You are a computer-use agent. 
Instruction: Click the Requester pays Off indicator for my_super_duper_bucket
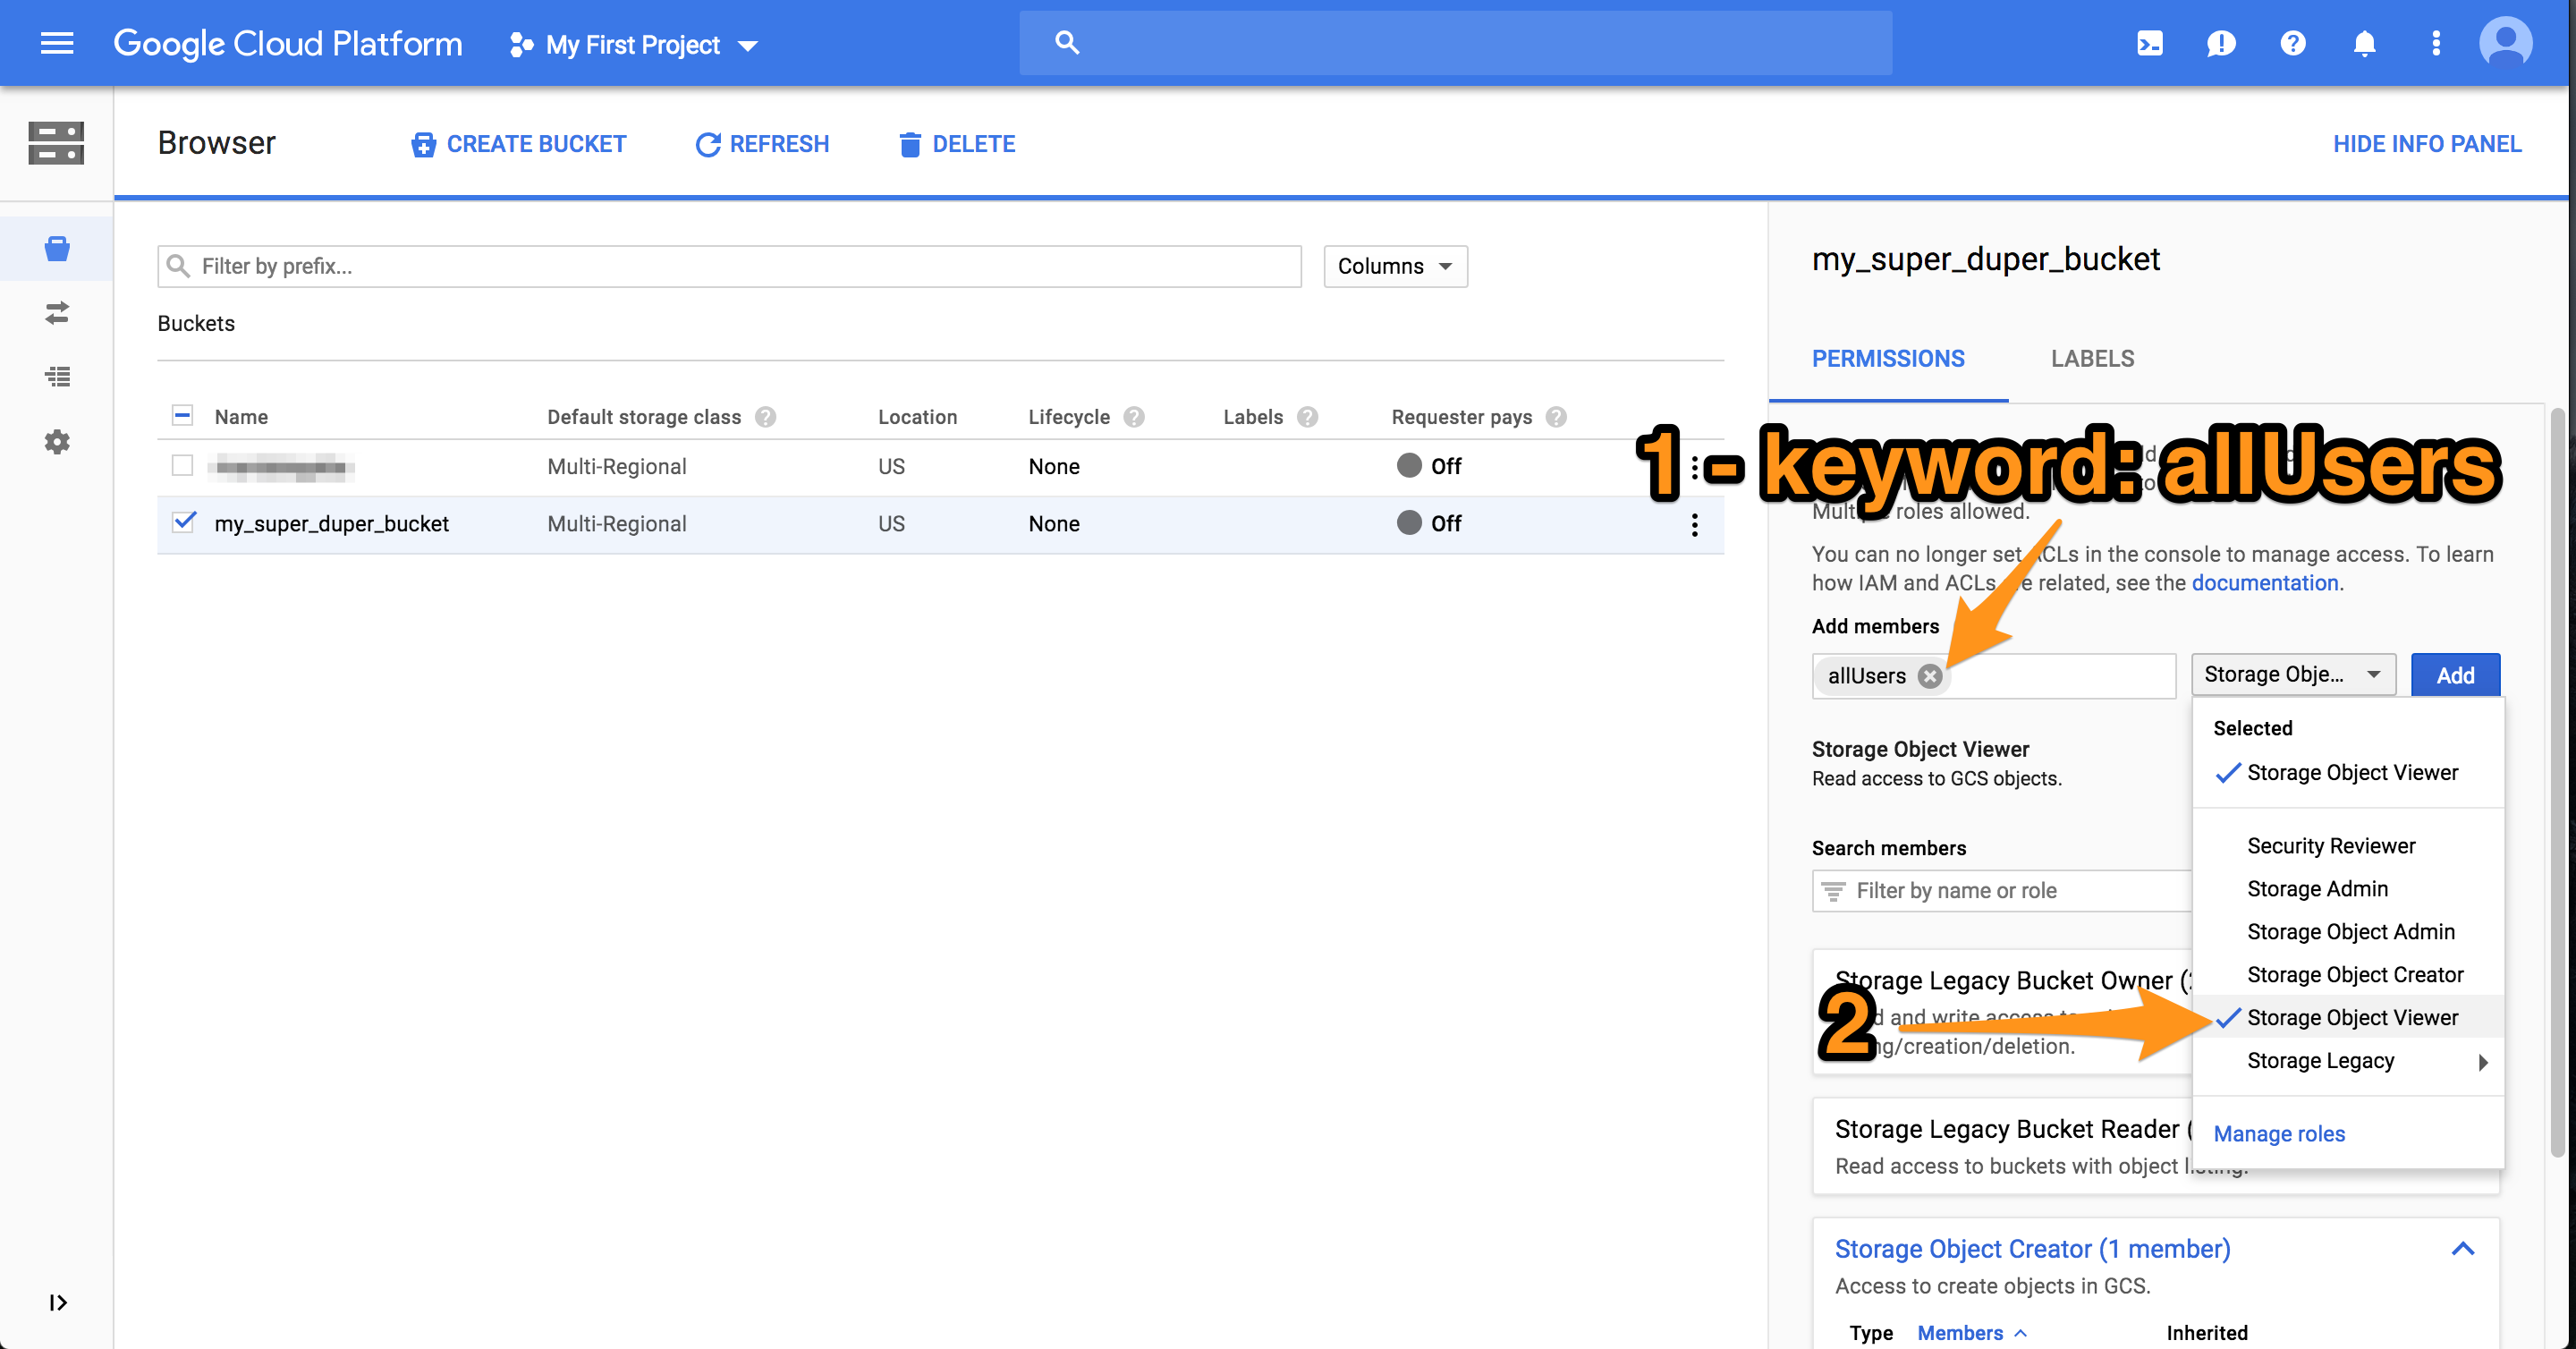(1429, 523)
